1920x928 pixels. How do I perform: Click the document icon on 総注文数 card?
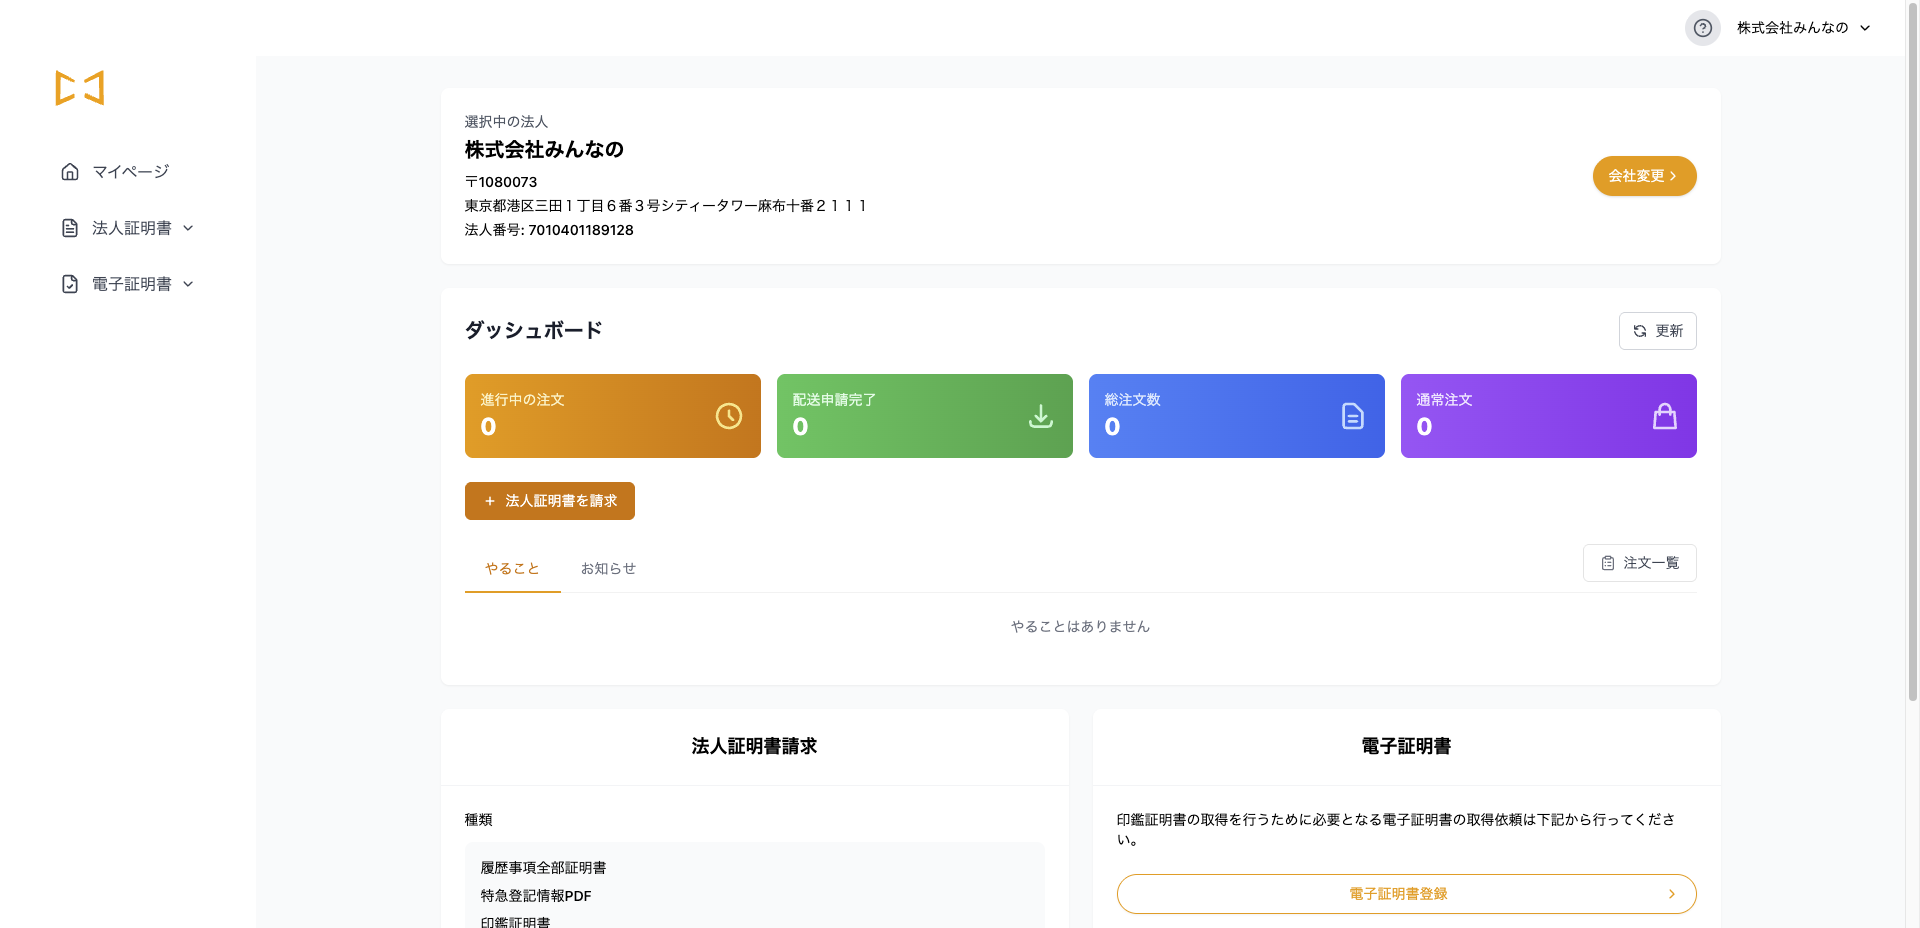point(1353,416)
